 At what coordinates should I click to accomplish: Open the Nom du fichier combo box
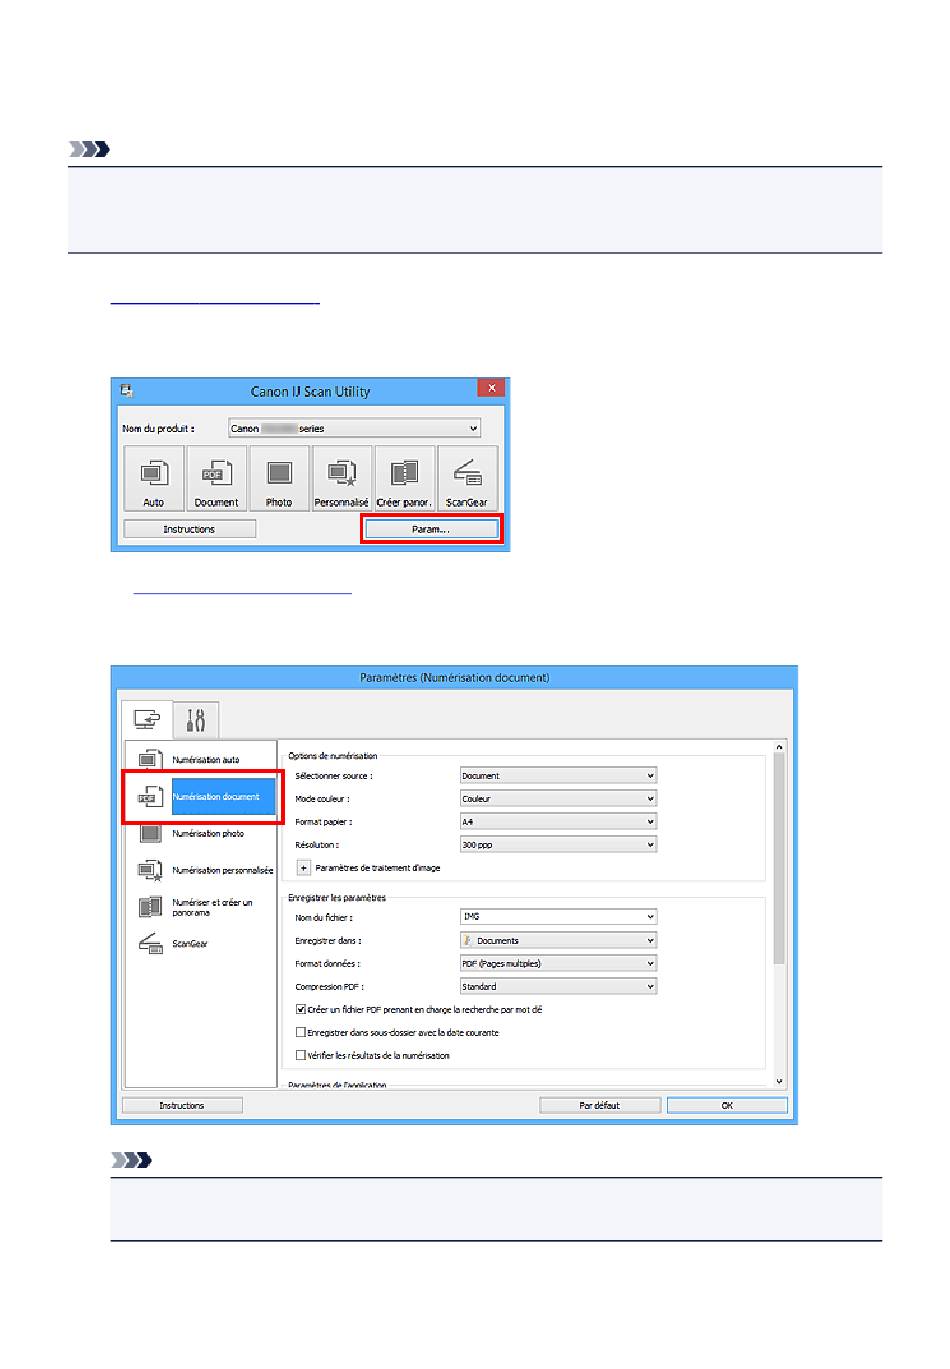click(558, 917)
